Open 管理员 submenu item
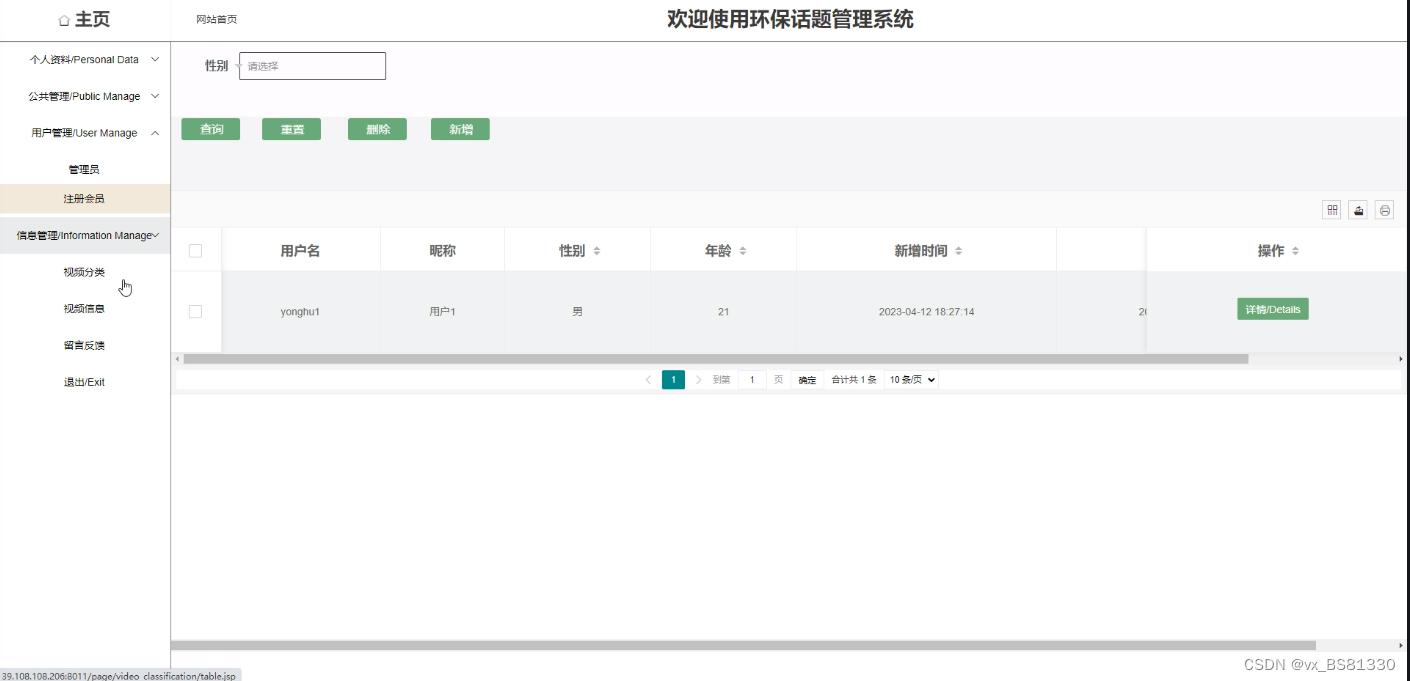Viewport: 1410px width, 681px height. click(x=85, y=170)
